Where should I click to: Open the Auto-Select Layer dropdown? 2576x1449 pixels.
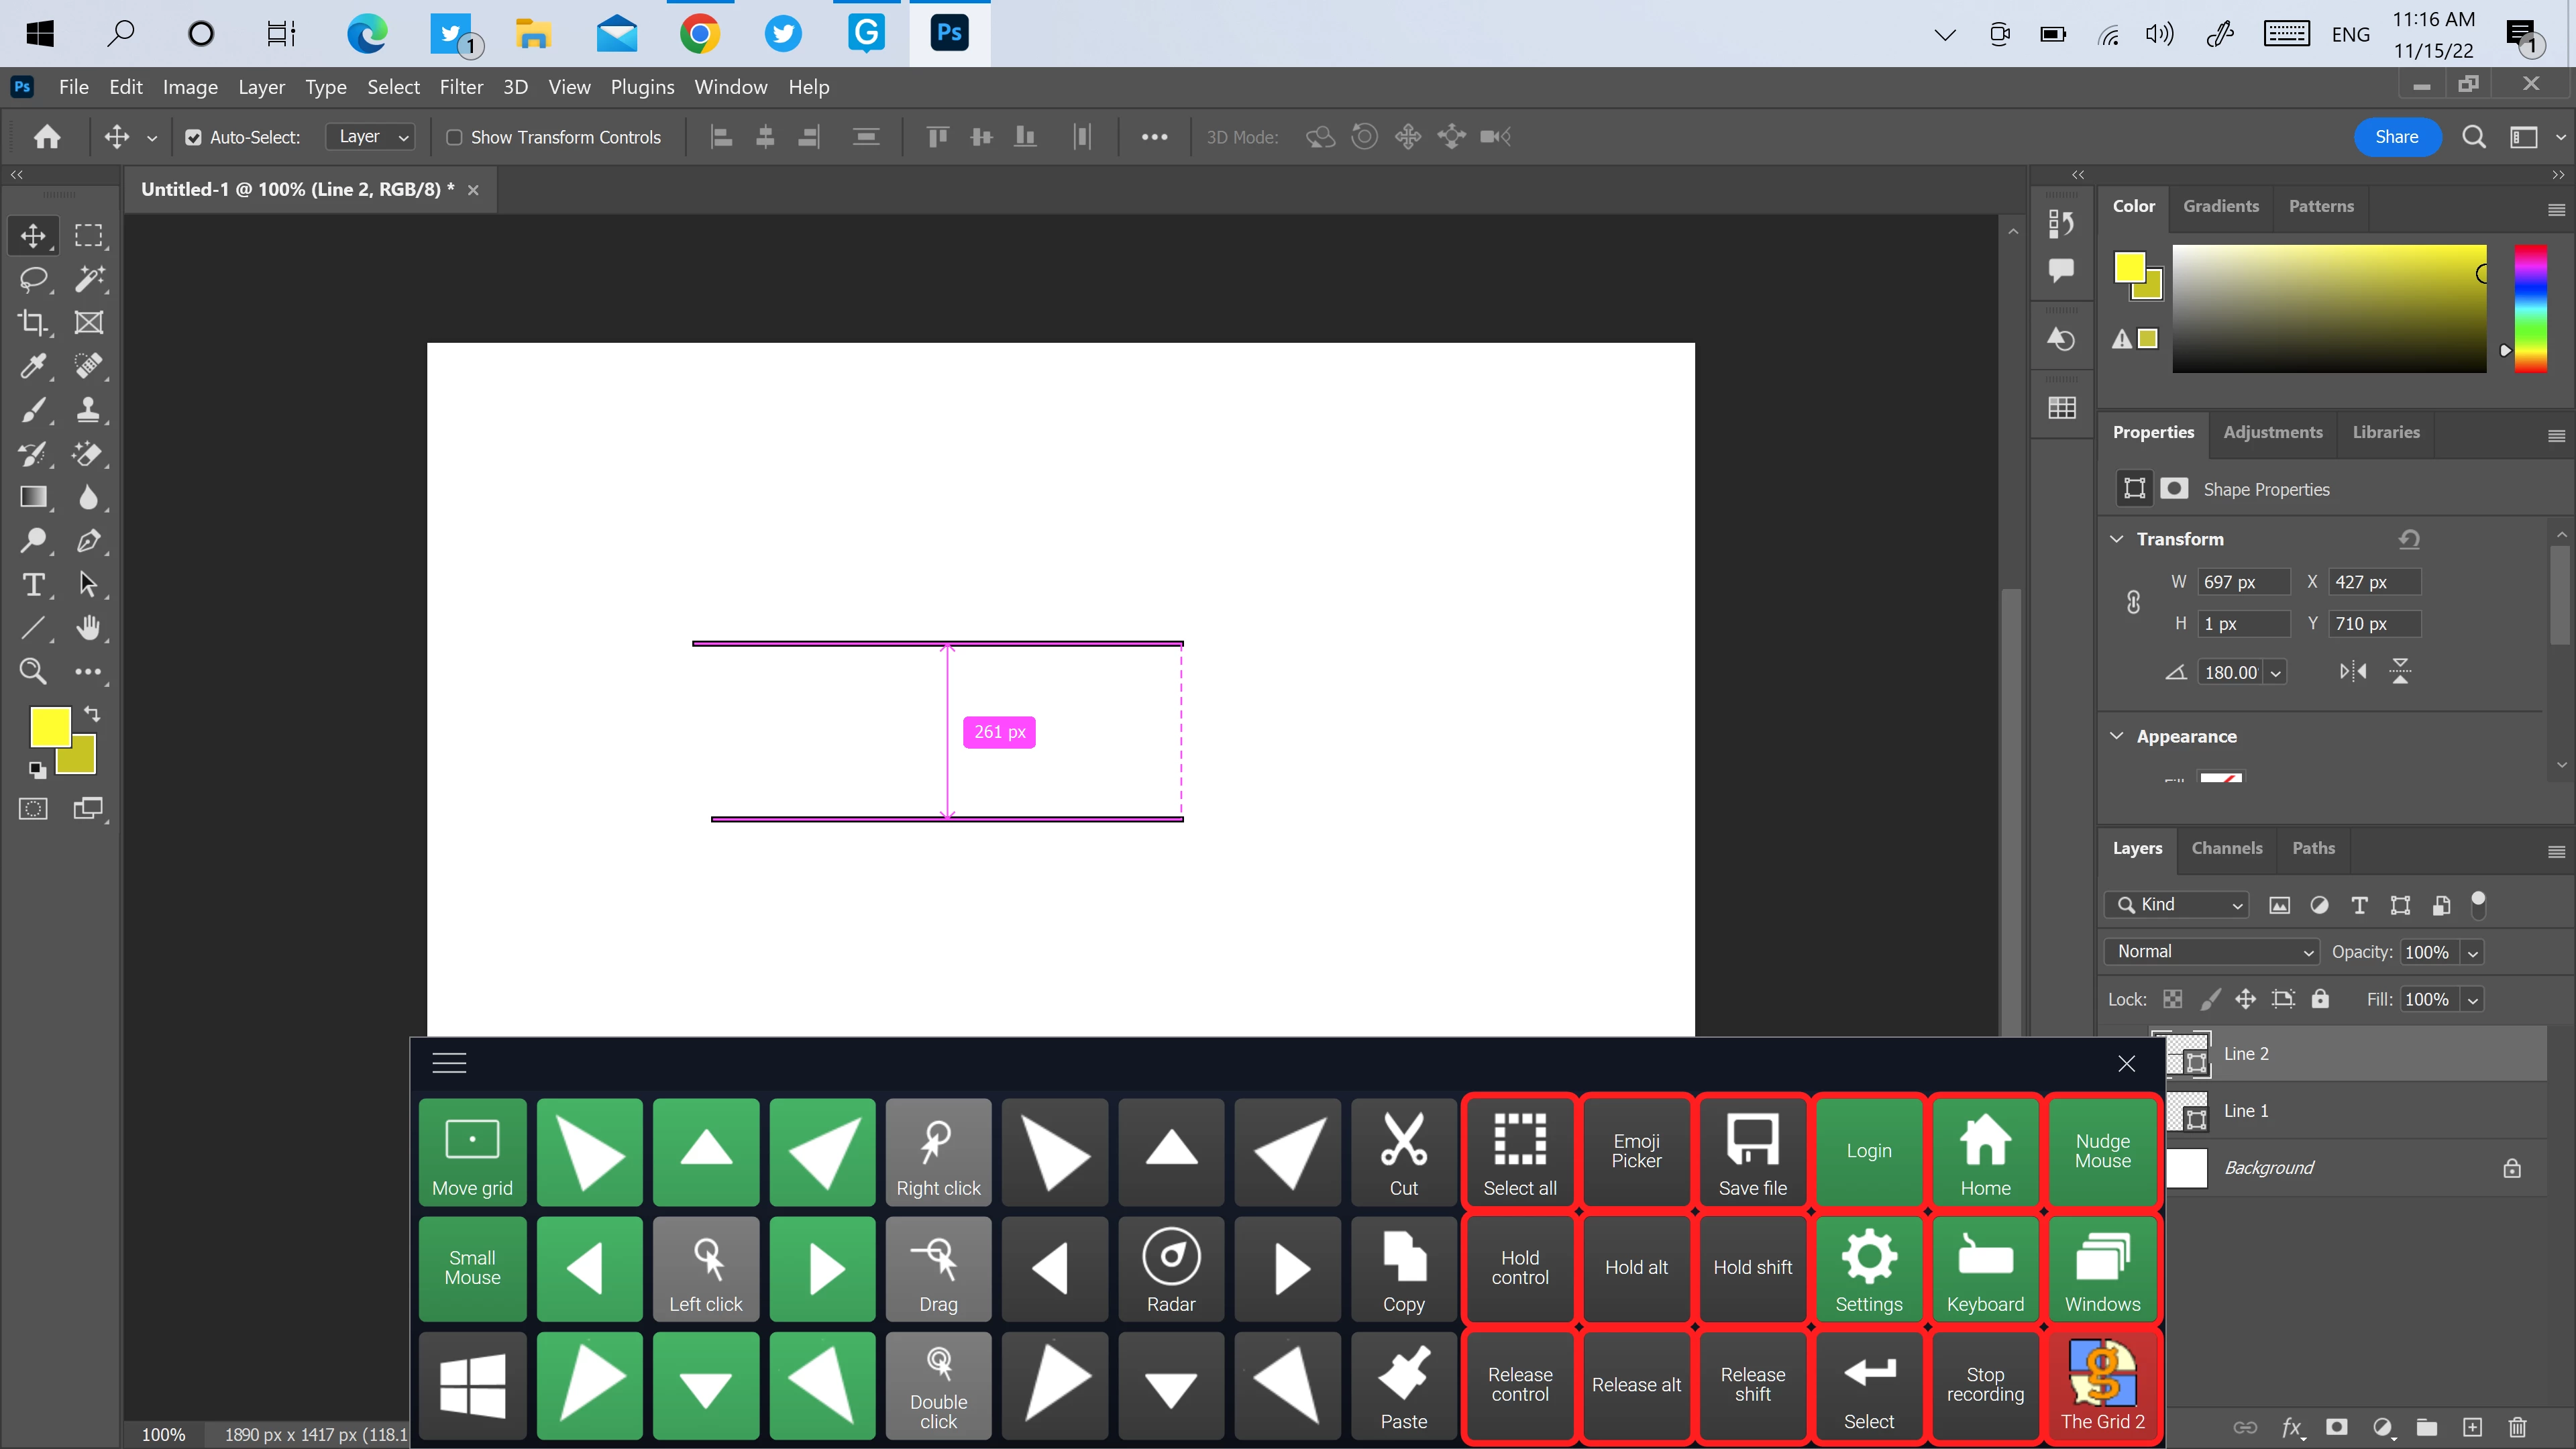(x=371, y=137)
